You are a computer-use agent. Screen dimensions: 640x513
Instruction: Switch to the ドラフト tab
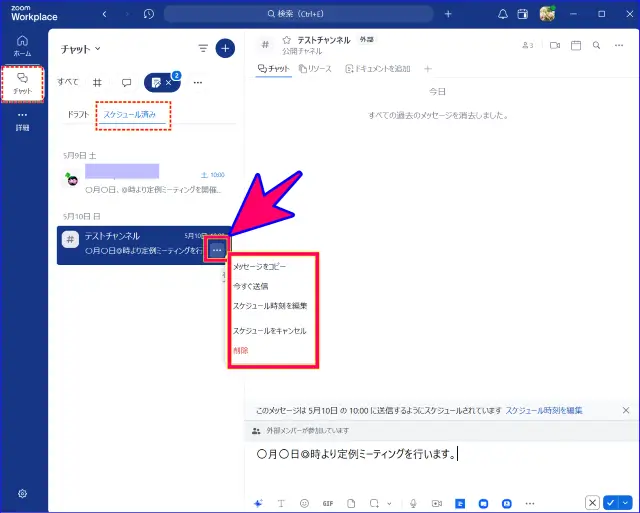[78, 115]
